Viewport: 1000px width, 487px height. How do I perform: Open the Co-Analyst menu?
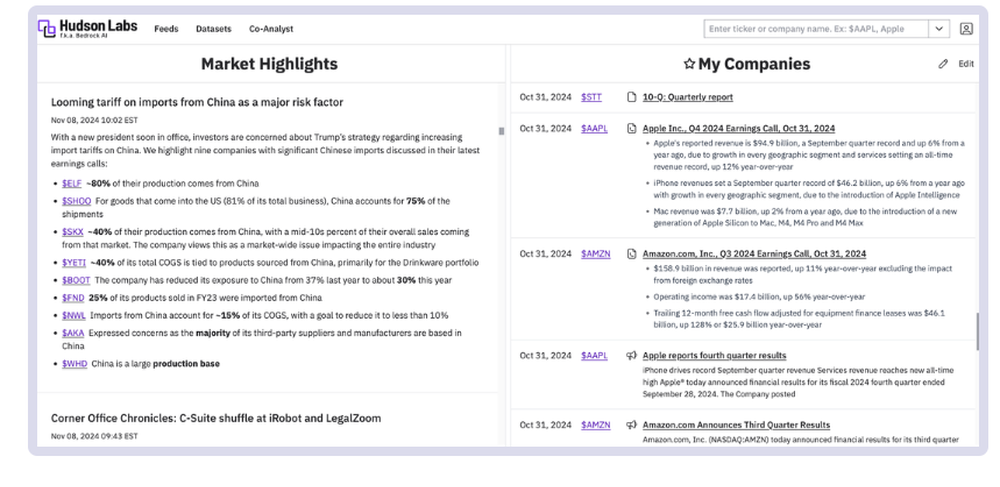[x=271, y=29]
